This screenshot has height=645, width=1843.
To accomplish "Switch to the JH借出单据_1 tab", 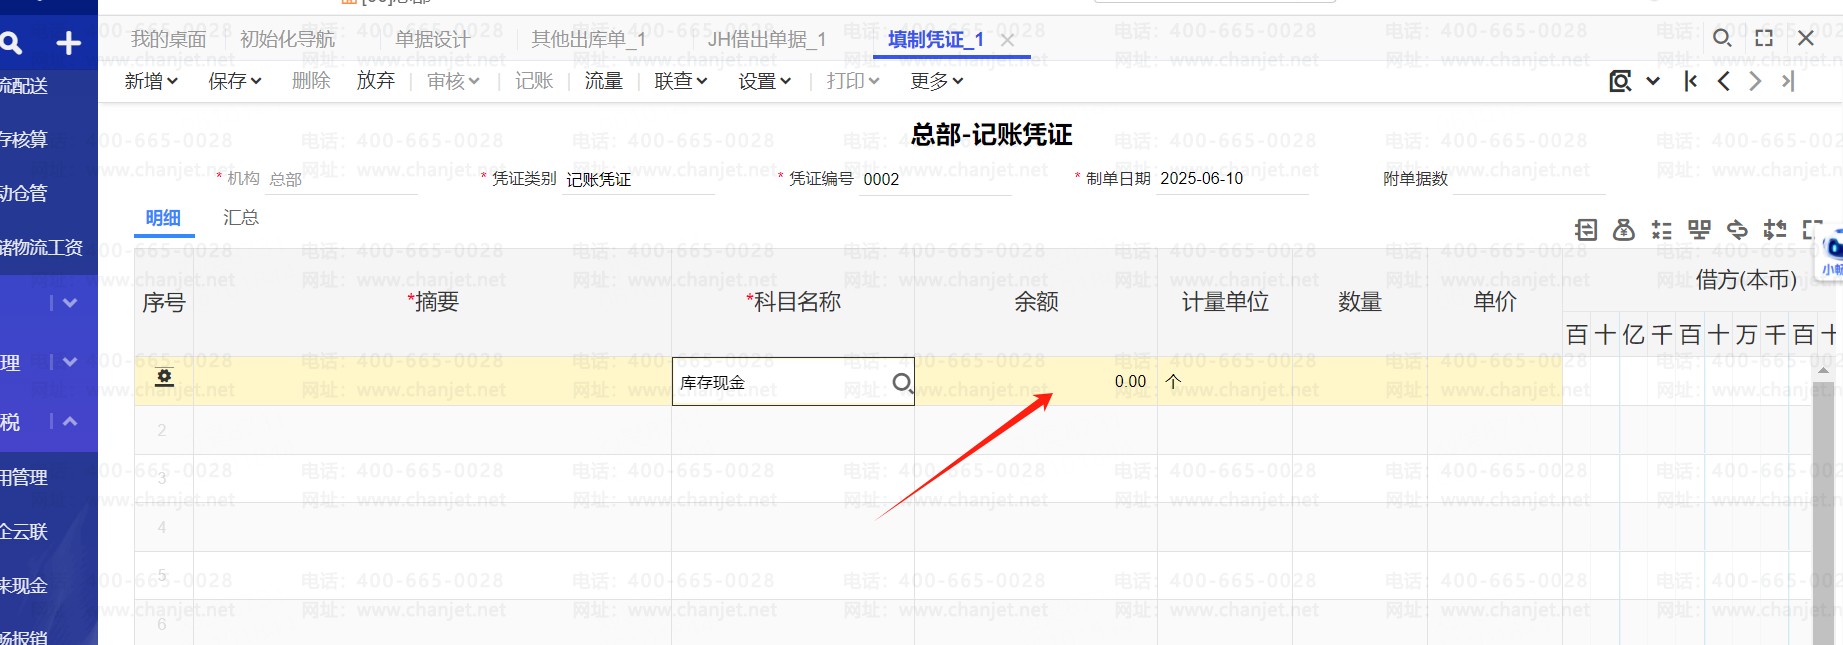I will 766,39.
